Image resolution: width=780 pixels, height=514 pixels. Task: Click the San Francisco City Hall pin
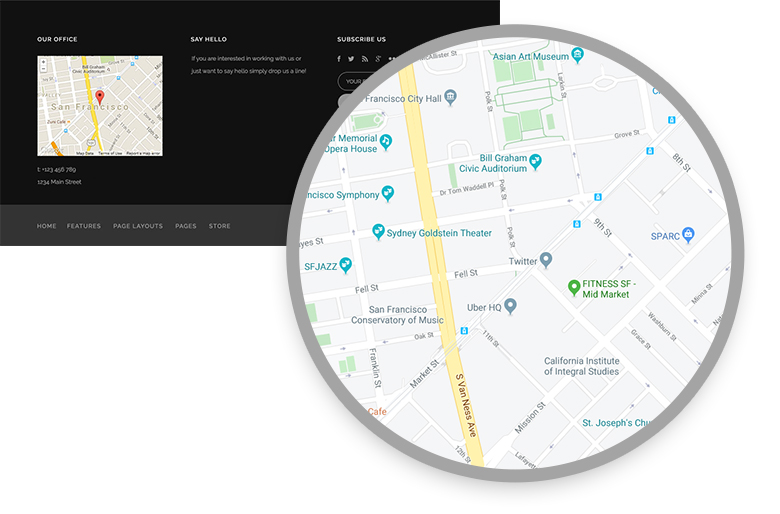click(x=450, y=97)
